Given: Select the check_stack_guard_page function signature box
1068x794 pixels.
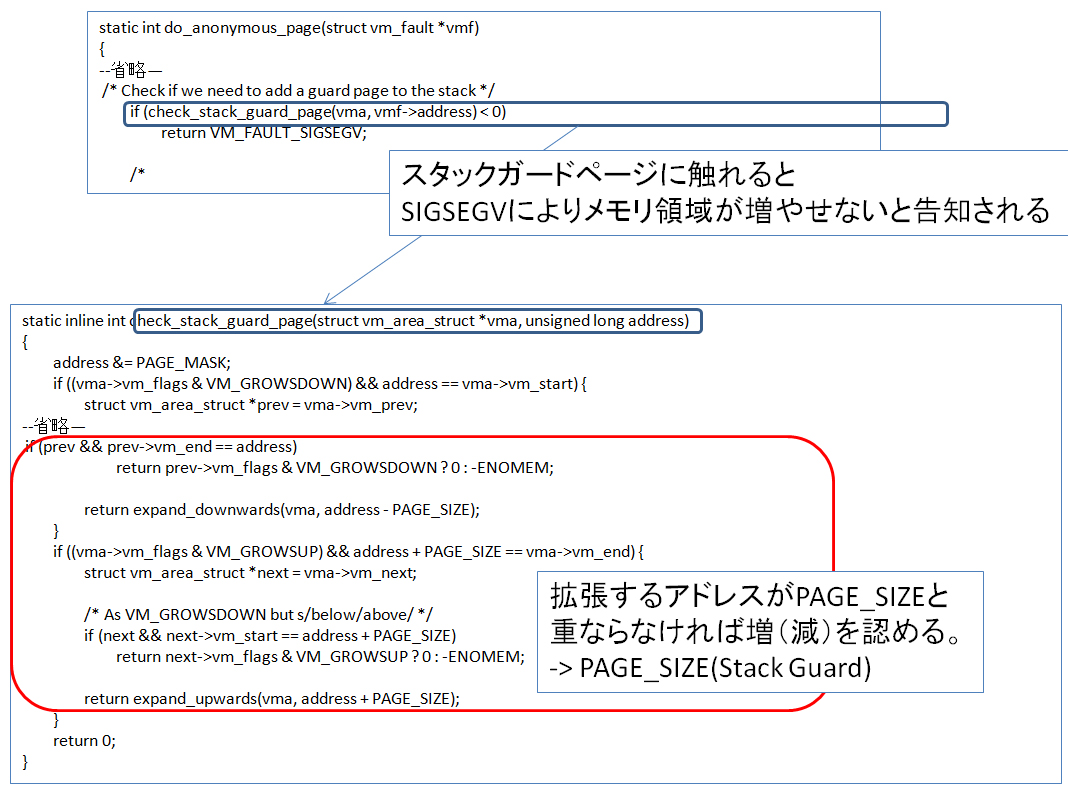Looking at the screenshot, I should pos(418,321).
